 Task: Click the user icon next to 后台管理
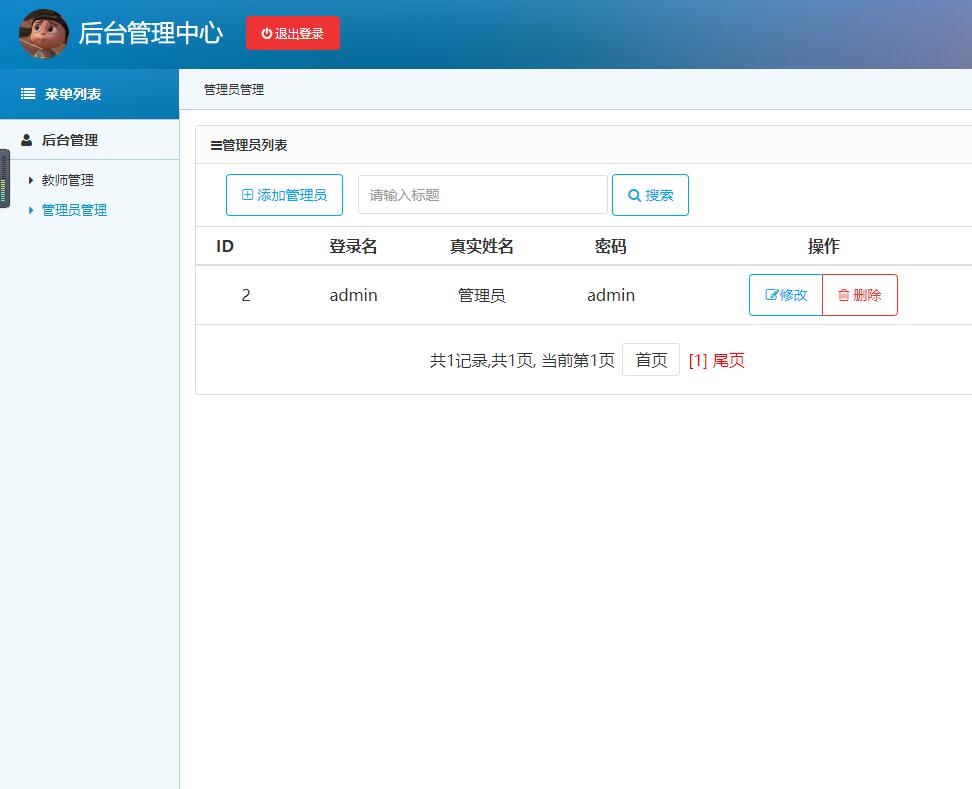[x=25, y=139]
